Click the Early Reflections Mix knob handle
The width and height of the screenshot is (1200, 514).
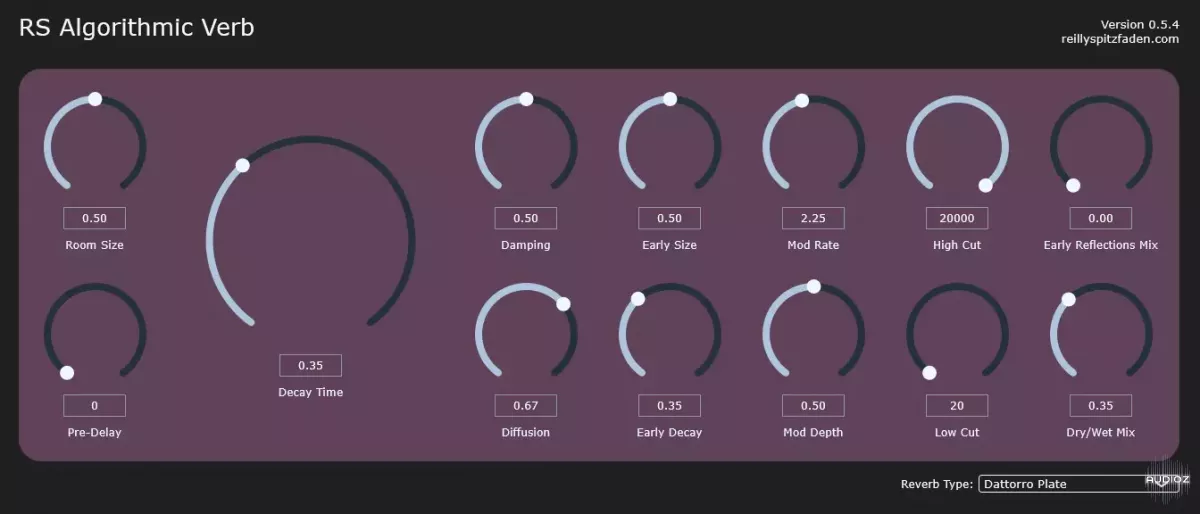(1073, 185)
